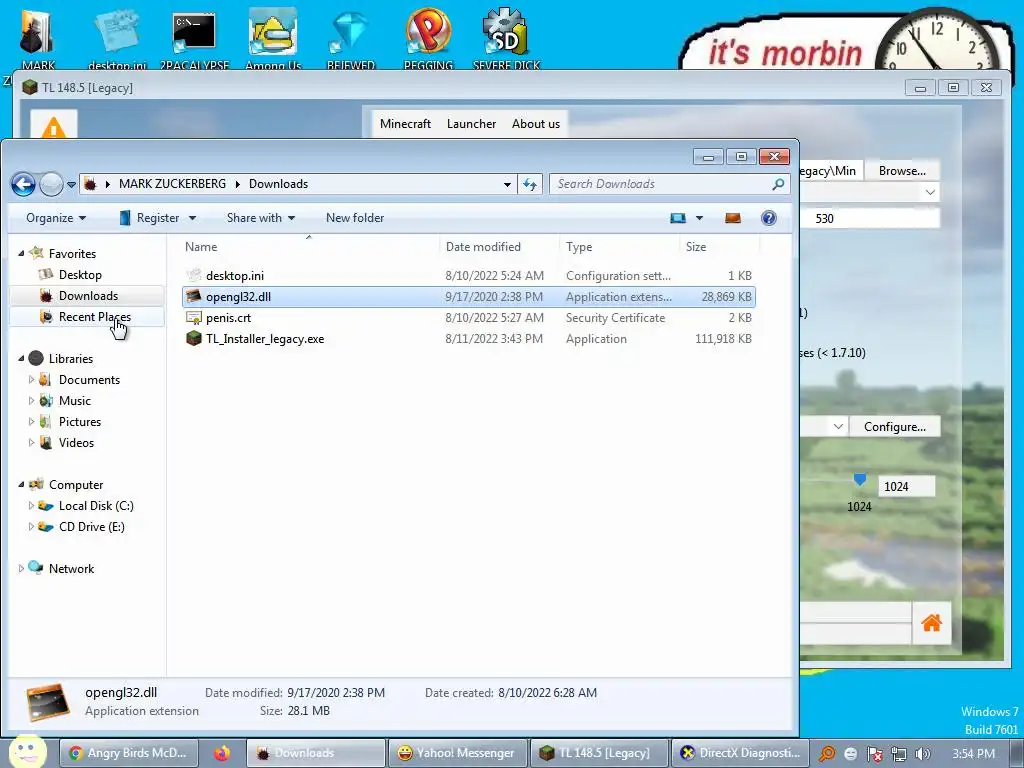Open the About us tab in the TL window
The width and height of the screenshot is (1024, 768).
[x=536, y=123]
